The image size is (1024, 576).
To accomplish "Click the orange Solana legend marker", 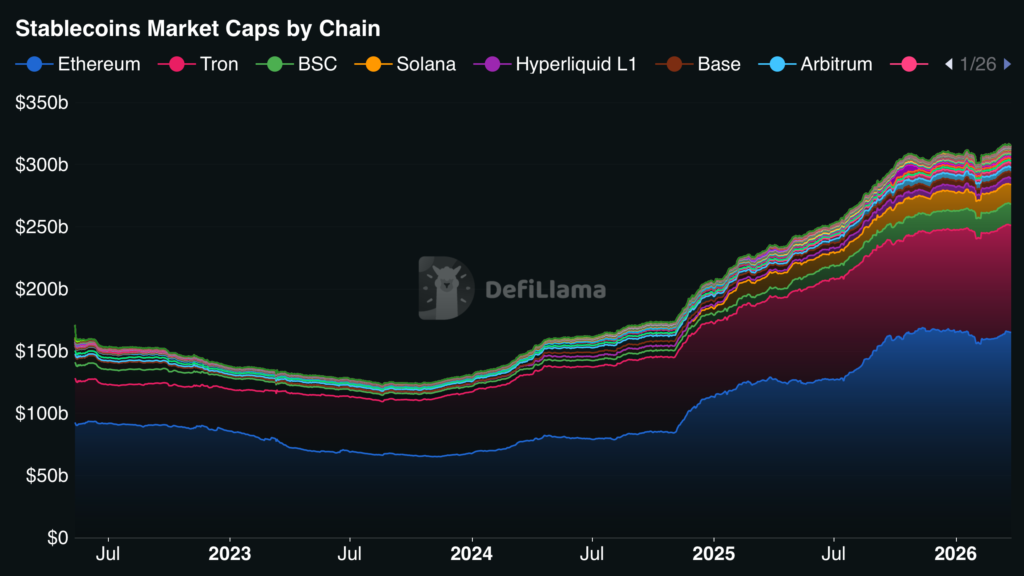I will (x=373, y=64).
